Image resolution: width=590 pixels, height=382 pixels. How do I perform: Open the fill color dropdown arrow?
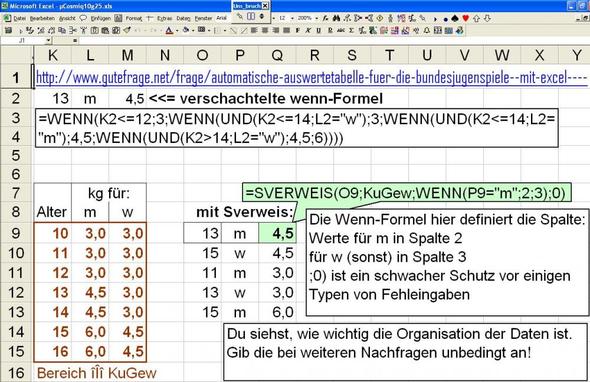(x=193, y=30)
